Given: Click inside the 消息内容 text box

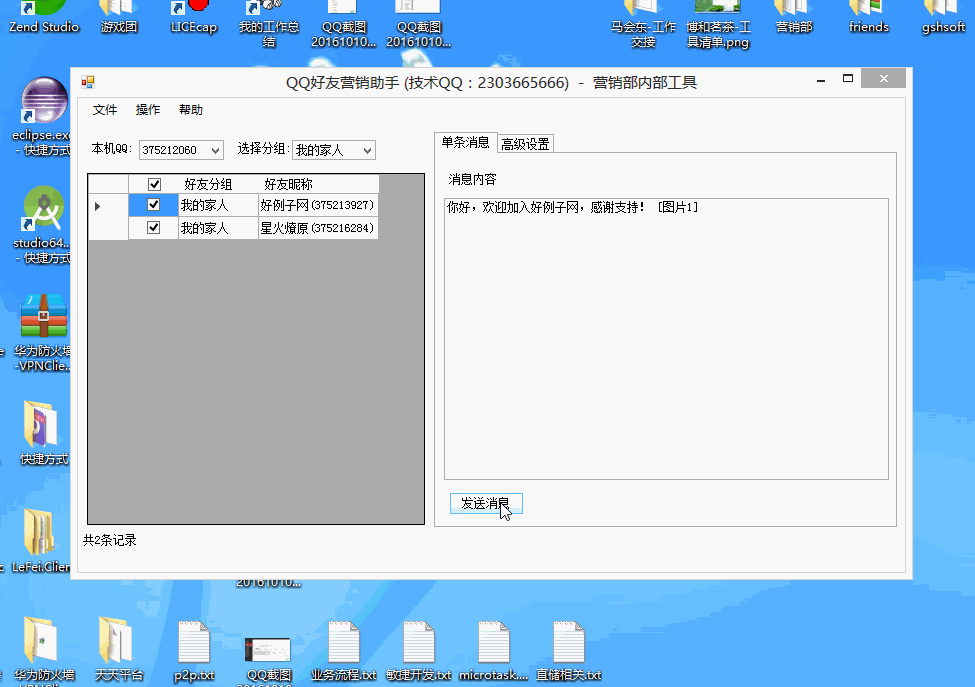Looking at the screenshot, I should [x=666, y=339].
